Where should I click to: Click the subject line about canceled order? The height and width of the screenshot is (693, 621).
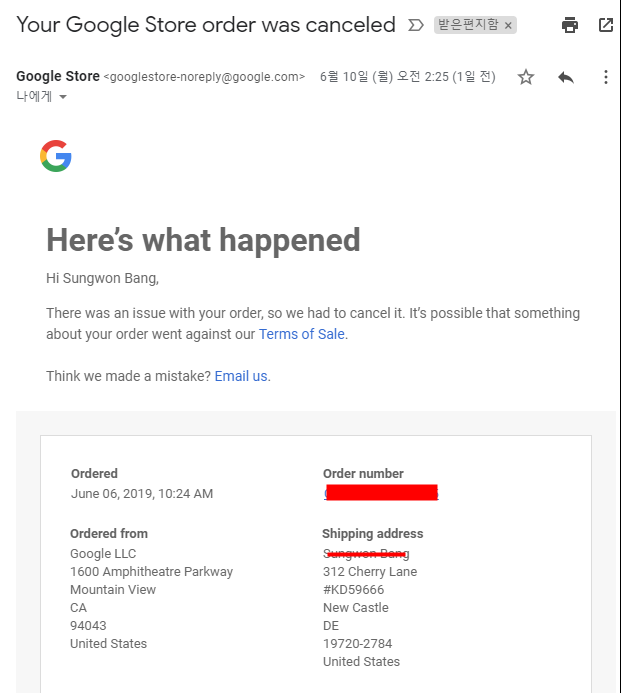tap(206, 25)
